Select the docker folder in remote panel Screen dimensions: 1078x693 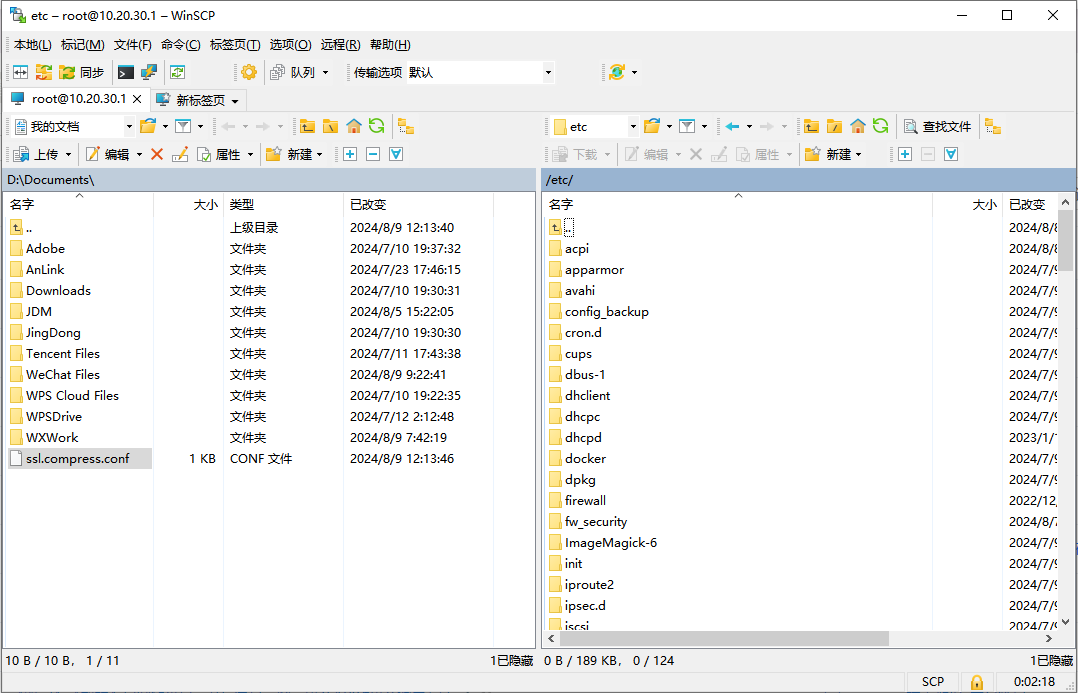coord(585,458)
